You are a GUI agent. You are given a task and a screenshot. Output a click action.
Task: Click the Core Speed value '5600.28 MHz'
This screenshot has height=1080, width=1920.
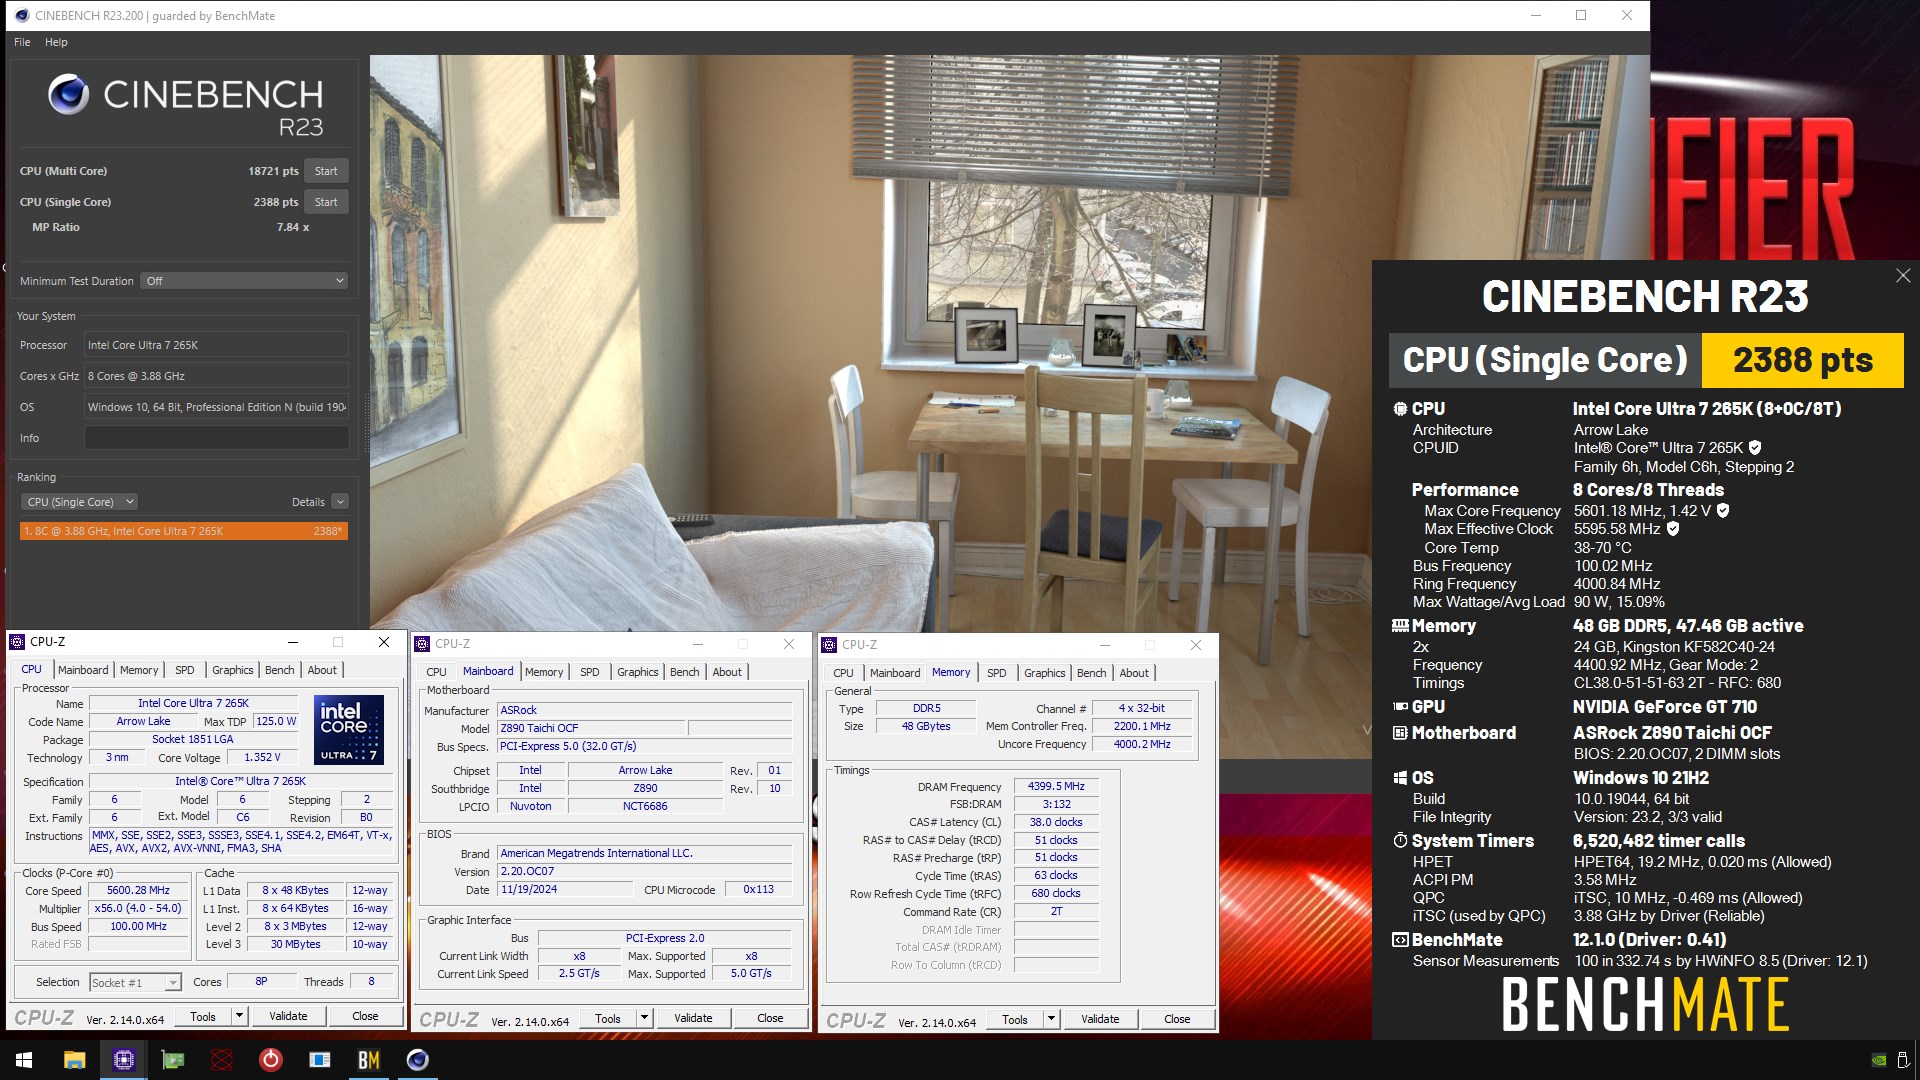tap(138, 890)
